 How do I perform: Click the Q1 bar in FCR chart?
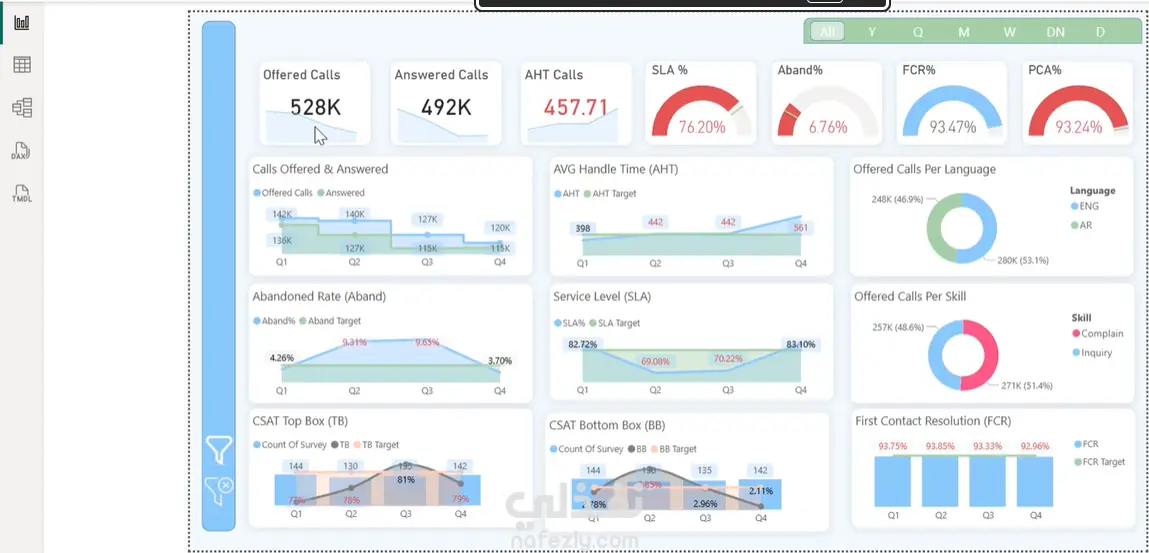click(x=893, y=481)
